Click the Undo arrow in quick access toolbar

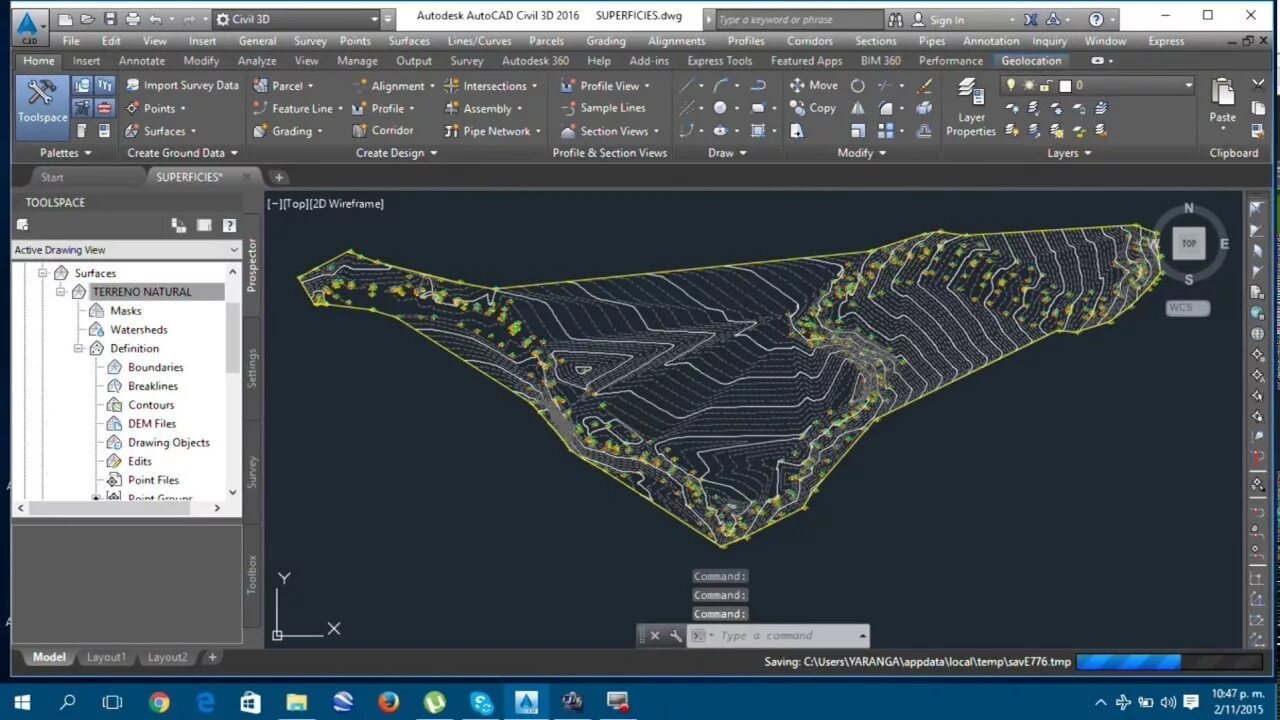click(155, 19)
